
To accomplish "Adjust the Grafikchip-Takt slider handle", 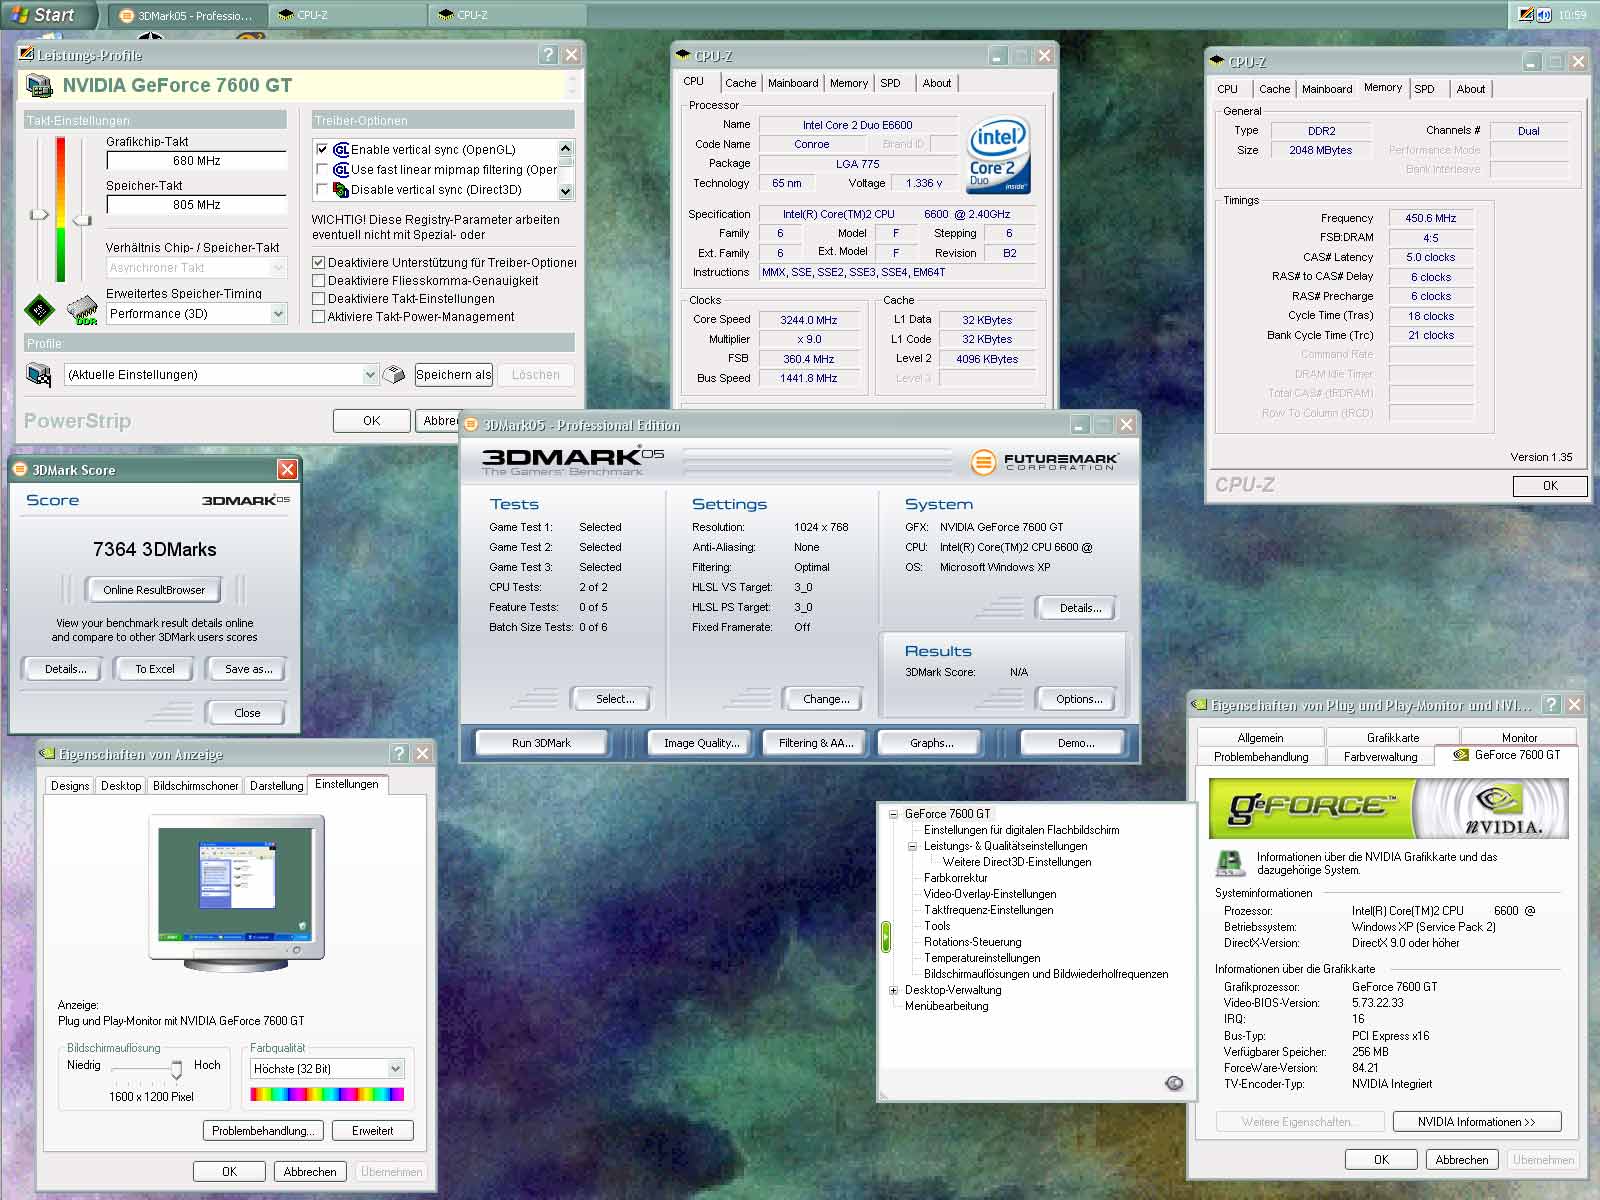I will 40,214.
